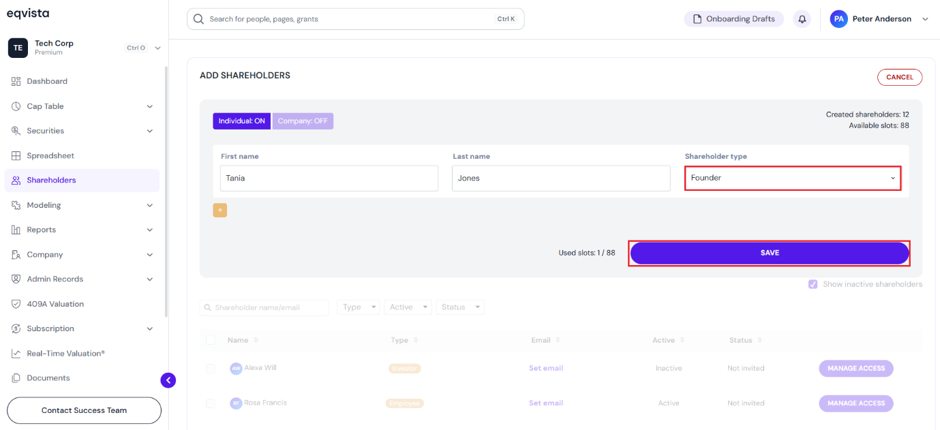Click the Shareholder name/email search field

coord(264,307)
